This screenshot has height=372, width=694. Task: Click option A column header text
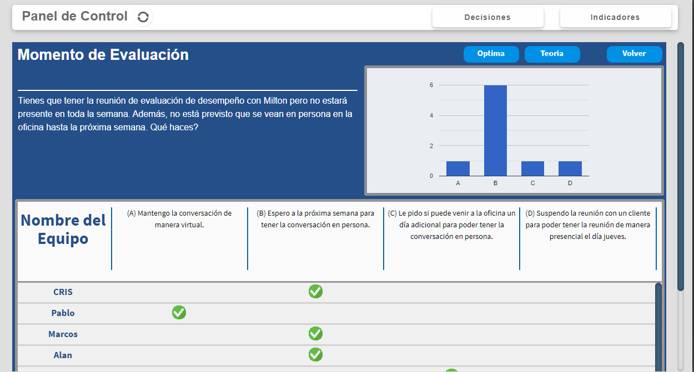click(179, 219)
